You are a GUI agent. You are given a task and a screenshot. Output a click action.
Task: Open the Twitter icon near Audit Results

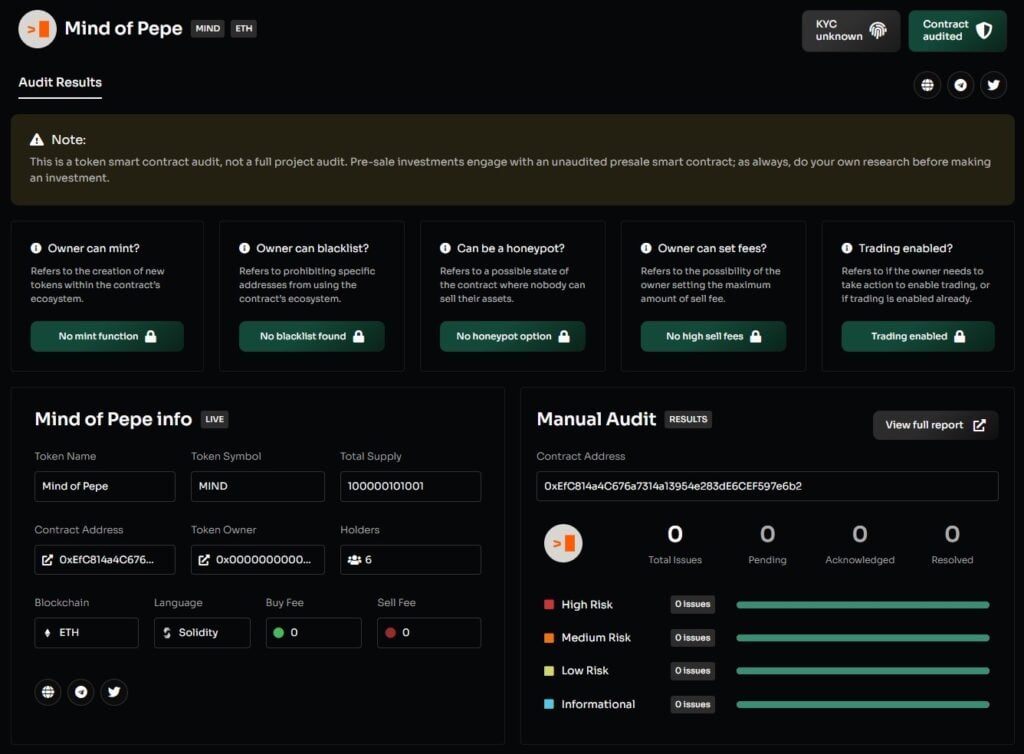tap(993, 85)
